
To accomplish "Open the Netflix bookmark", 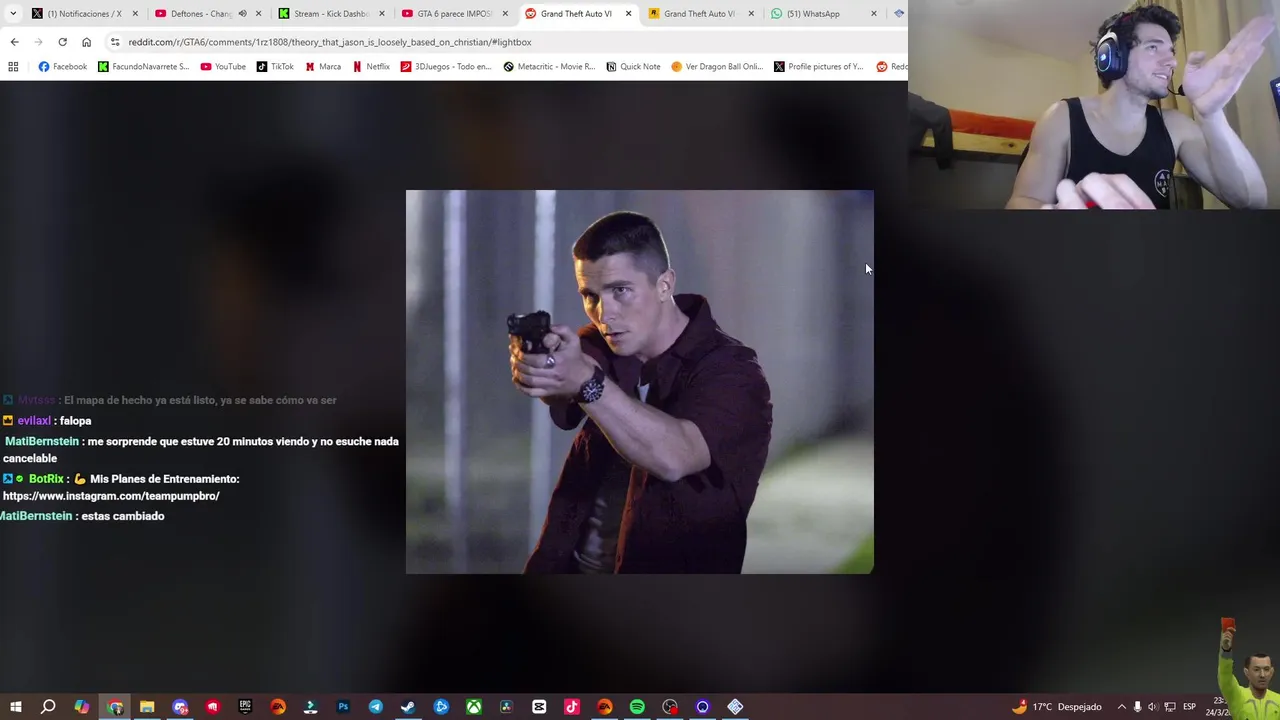I will point(371,67).
